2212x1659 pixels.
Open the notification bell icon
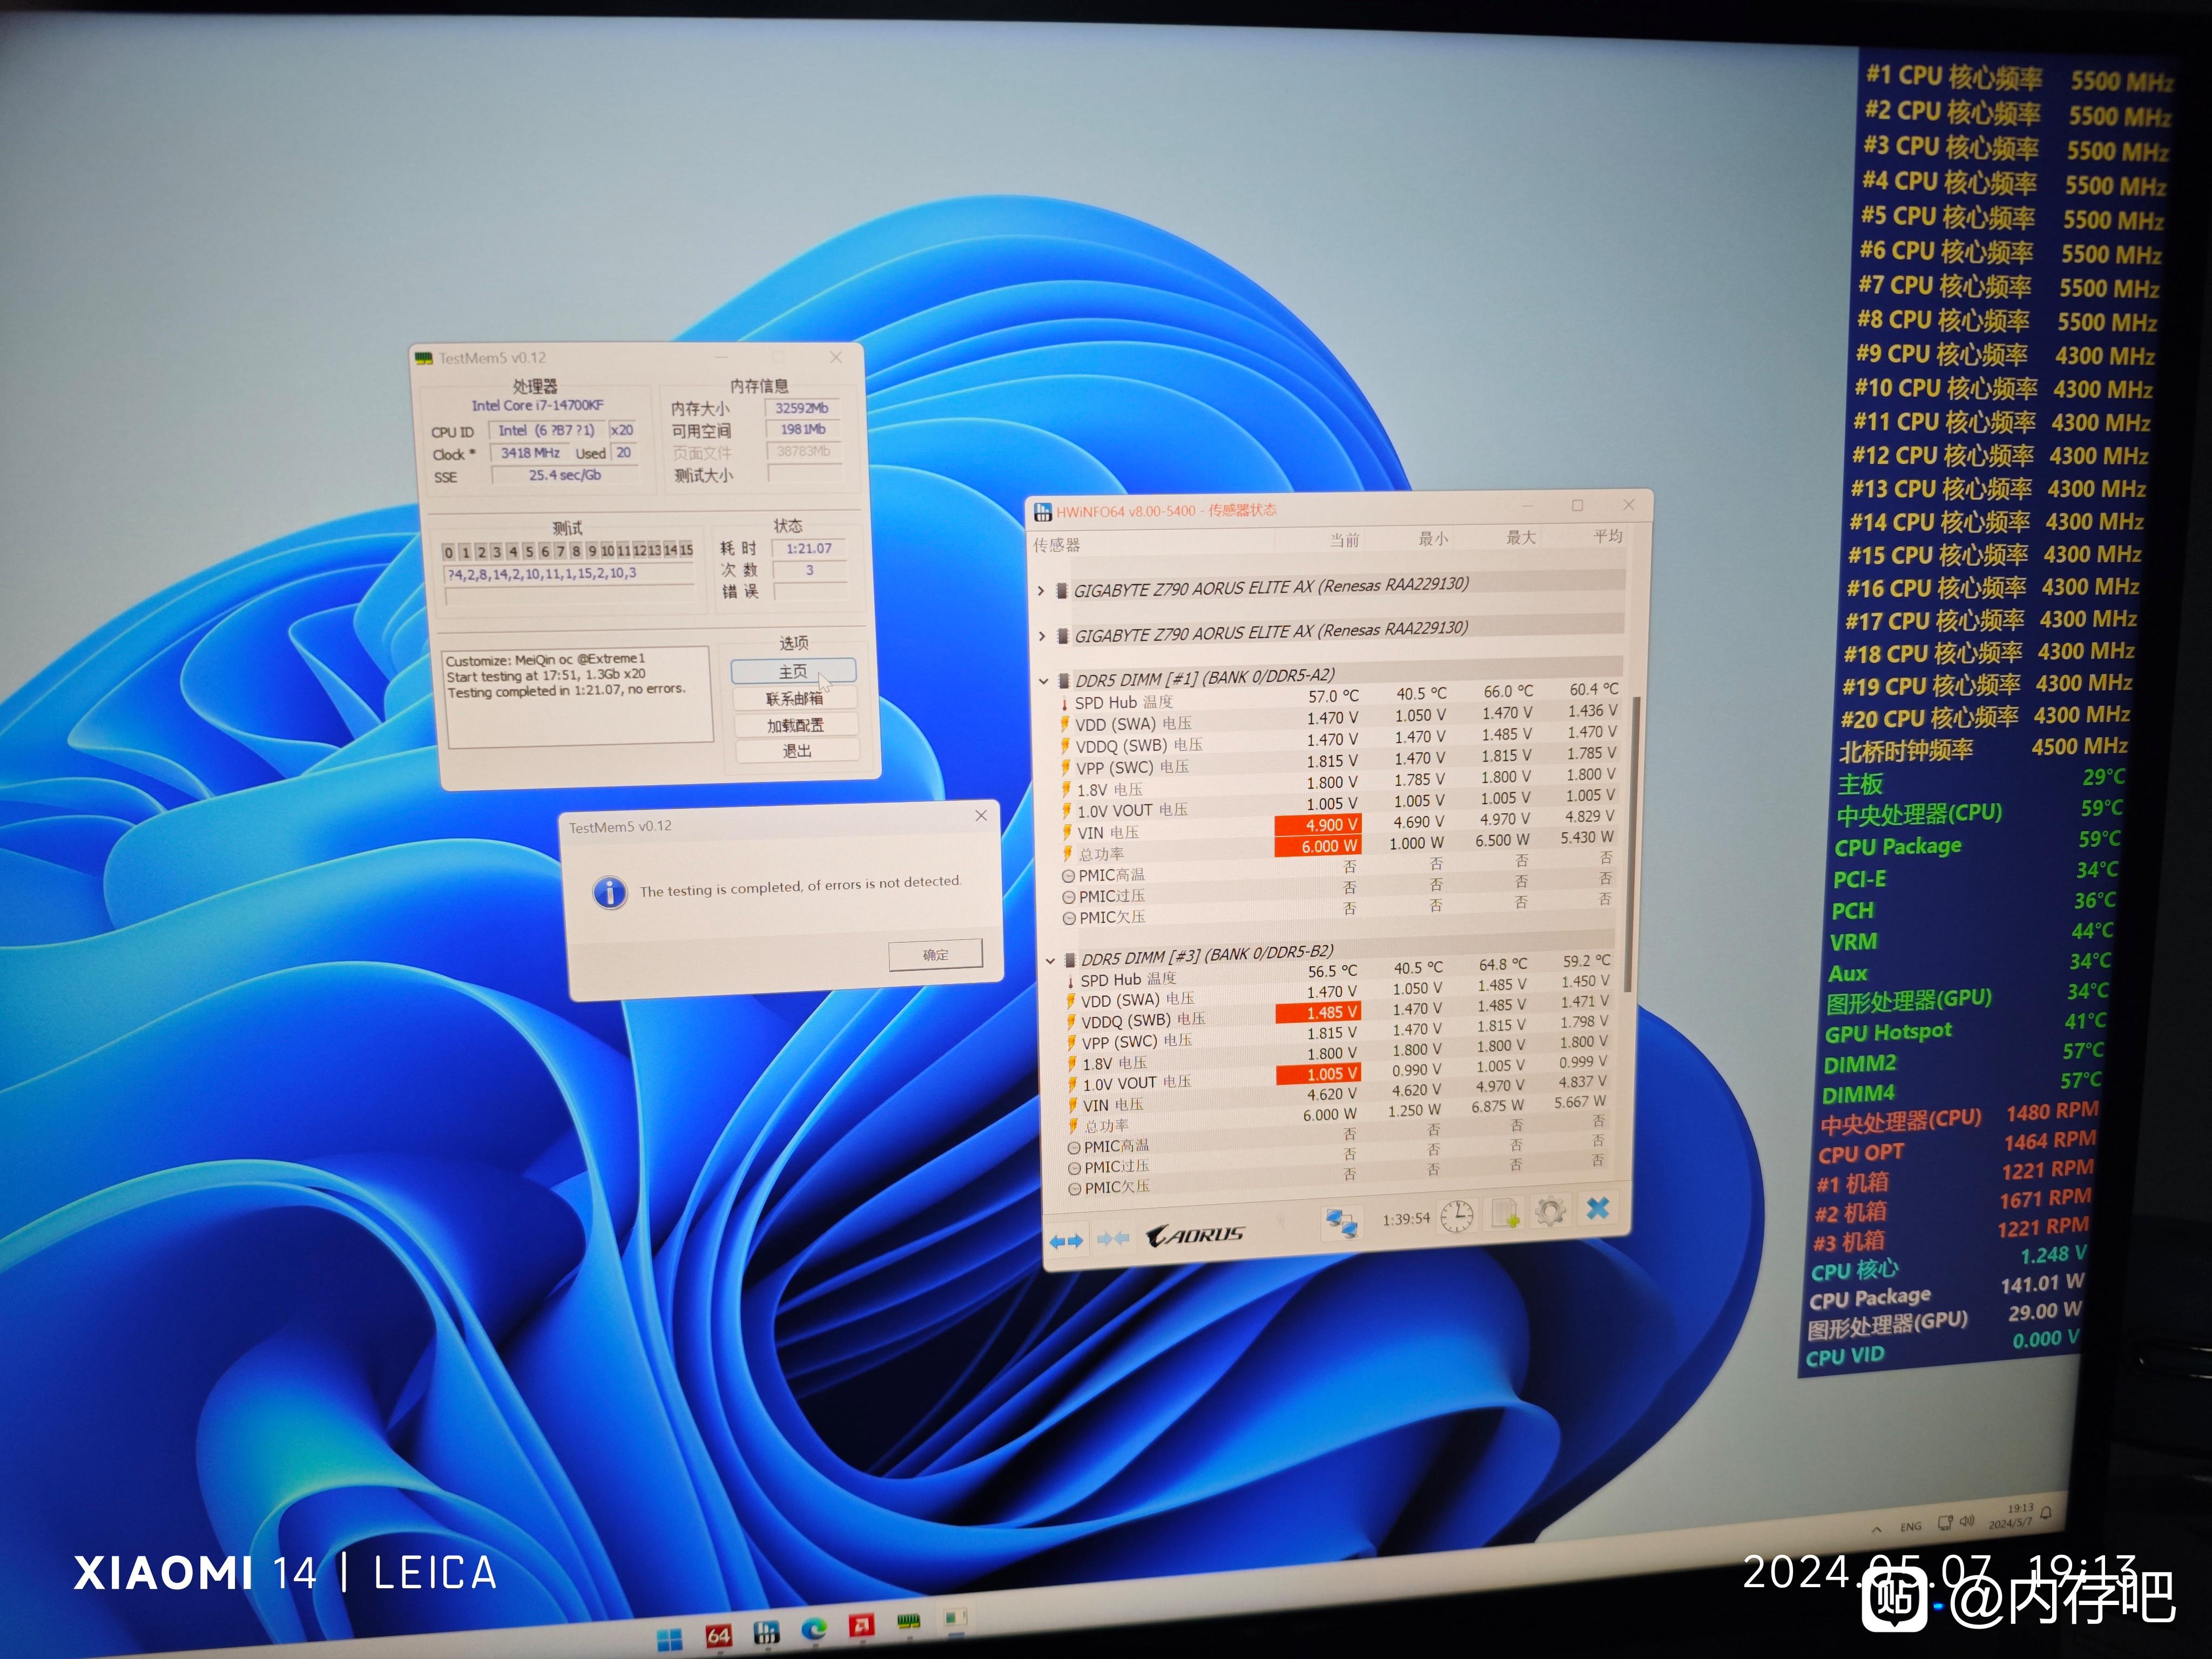click(2046, 1513)
